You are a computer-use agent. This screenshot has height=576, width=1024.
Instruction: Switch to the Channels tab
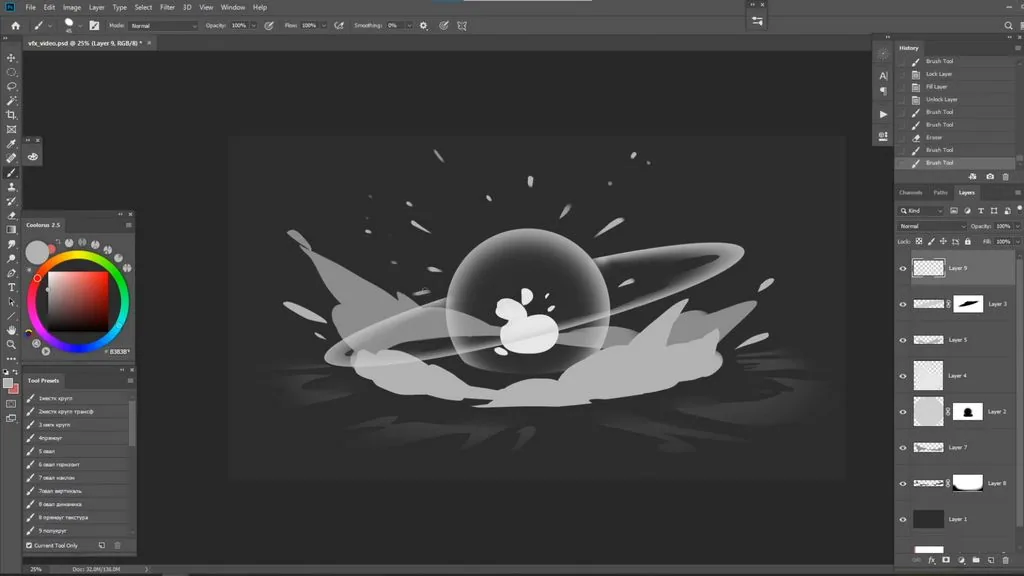910,193
